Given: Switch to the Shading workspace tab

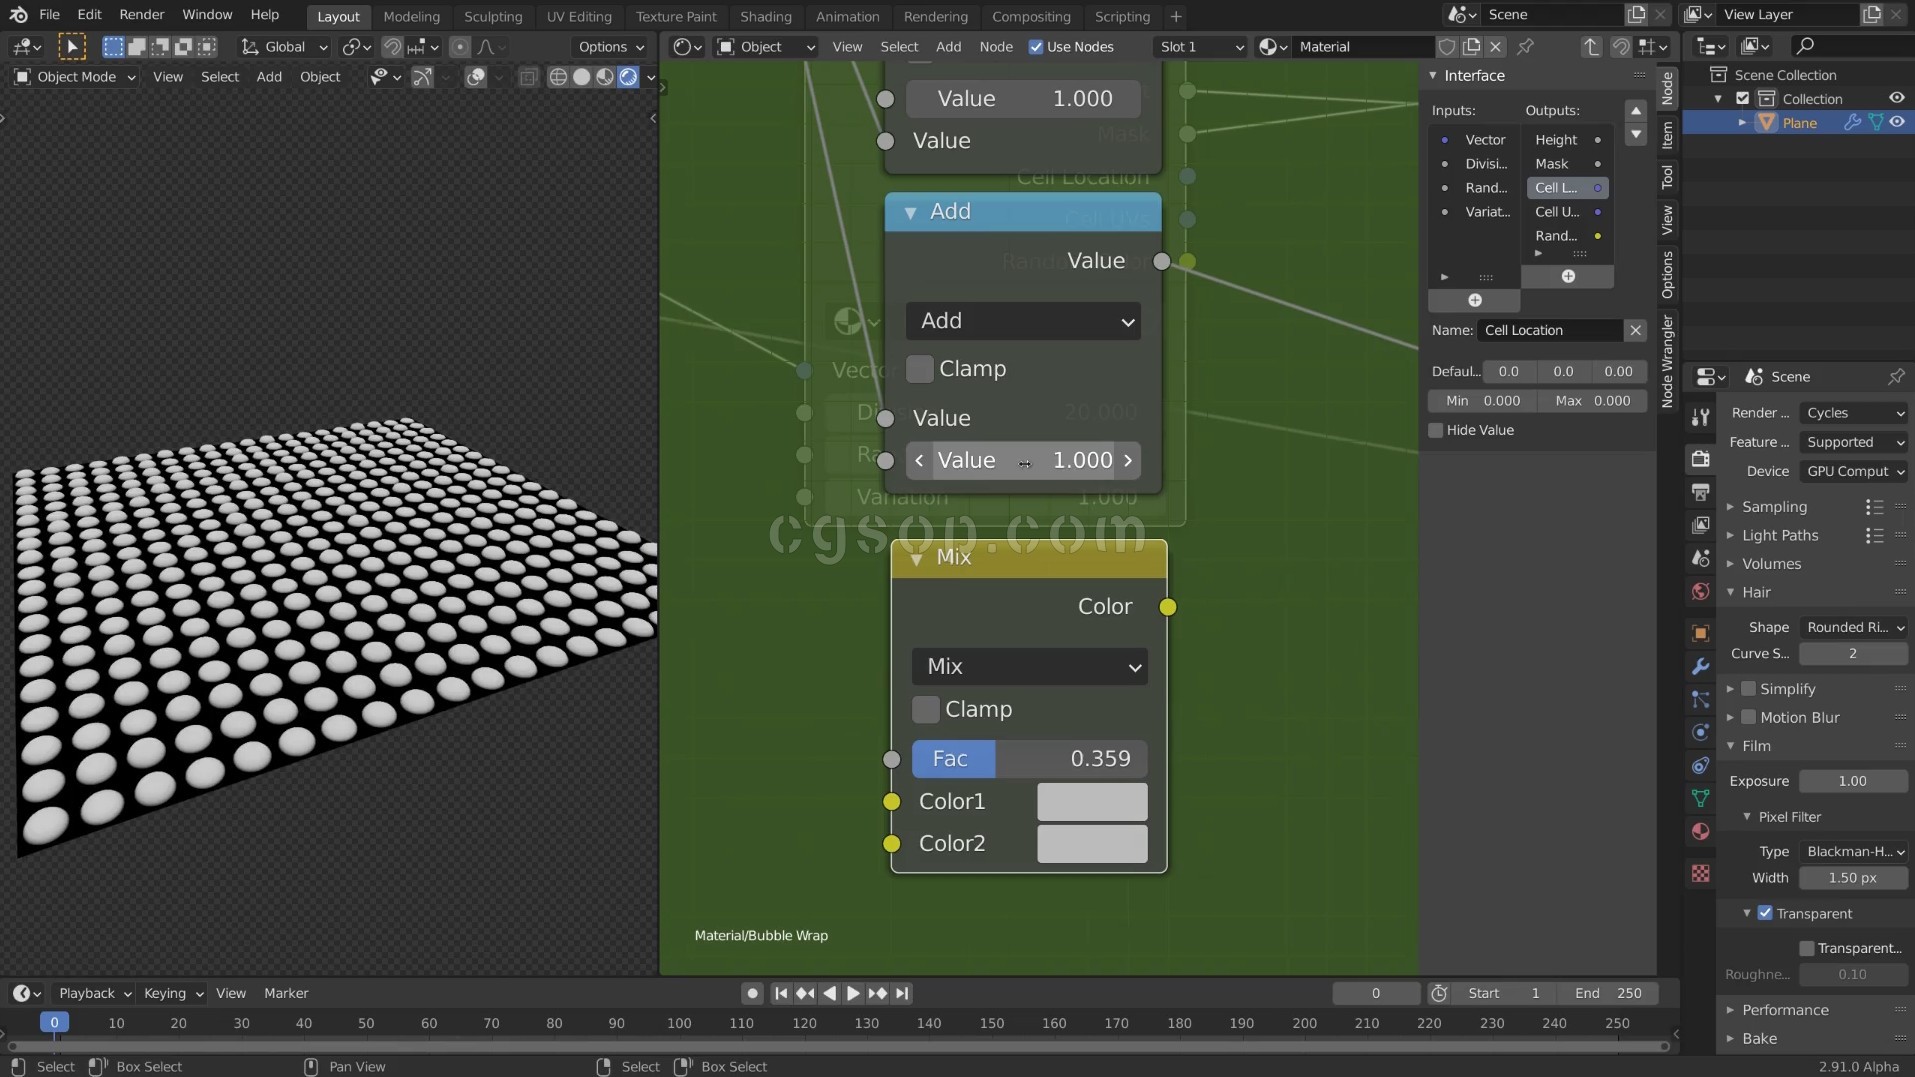Looking at the screenshot, I should [x=765, y=16].
